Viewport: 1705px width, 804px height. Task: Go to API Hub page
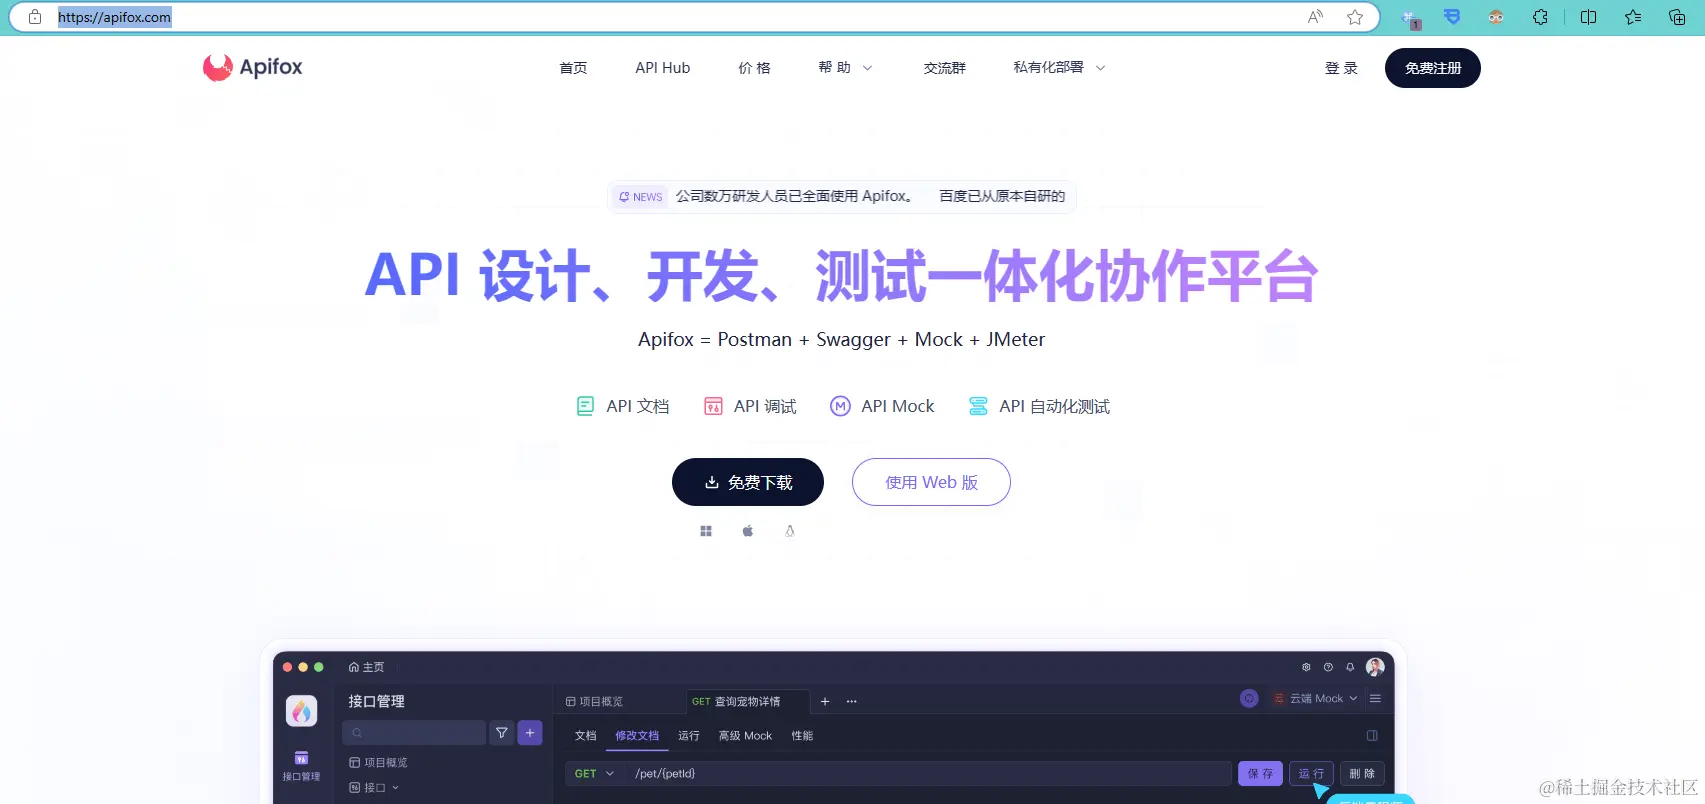[662, 68]
